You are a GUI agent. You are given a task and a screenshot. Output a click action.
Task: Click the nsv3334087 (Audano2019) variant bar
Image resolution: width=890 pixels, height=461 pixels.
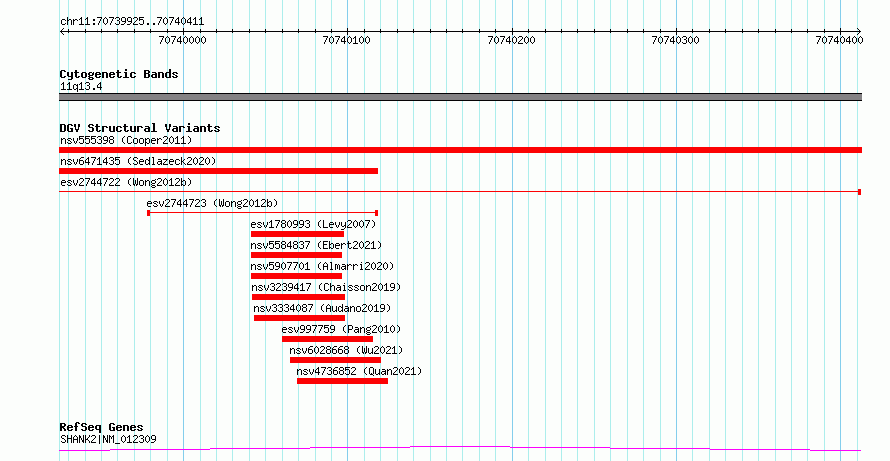point(299,318)
